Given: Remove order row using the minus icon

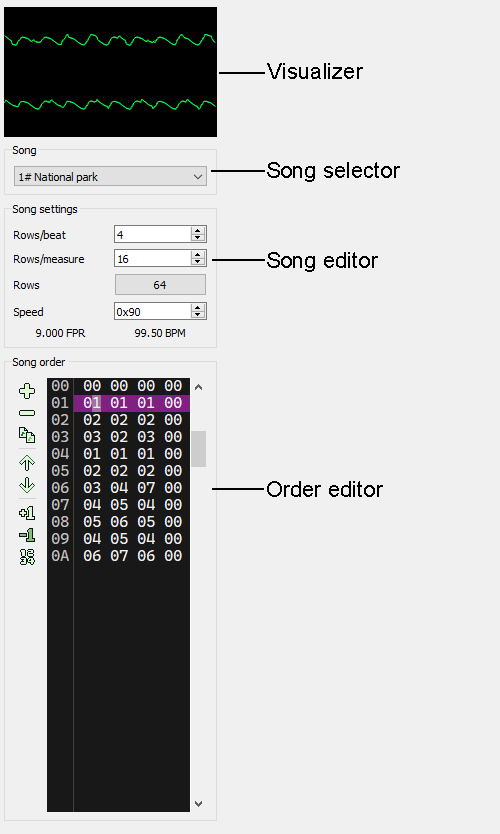Looking at the screenshot, I should click(27, 413).
